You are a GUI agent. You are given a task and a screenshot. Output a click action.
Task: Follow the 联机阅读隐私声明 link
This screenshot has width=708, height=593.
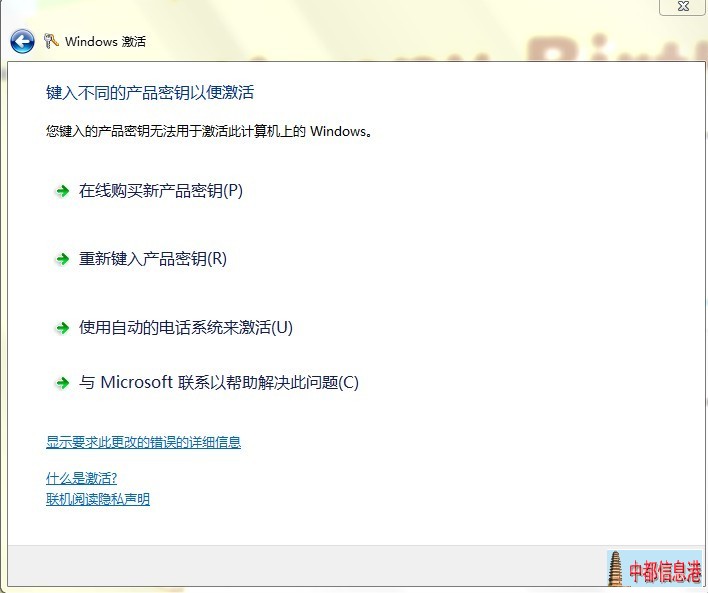pos(97,499)
